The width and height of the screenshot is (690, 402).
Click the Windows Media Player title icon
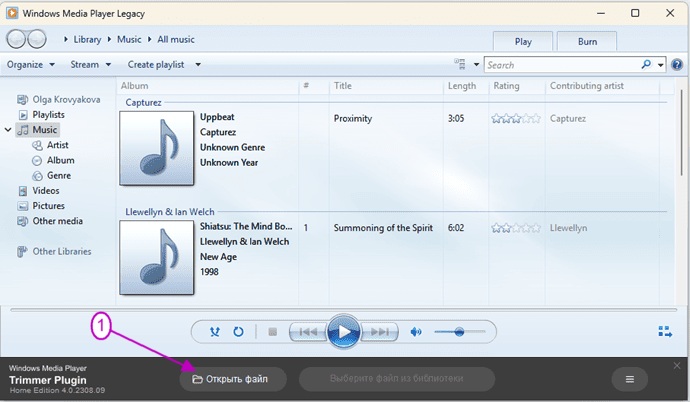pyautogui.click(x=12, y=13)
